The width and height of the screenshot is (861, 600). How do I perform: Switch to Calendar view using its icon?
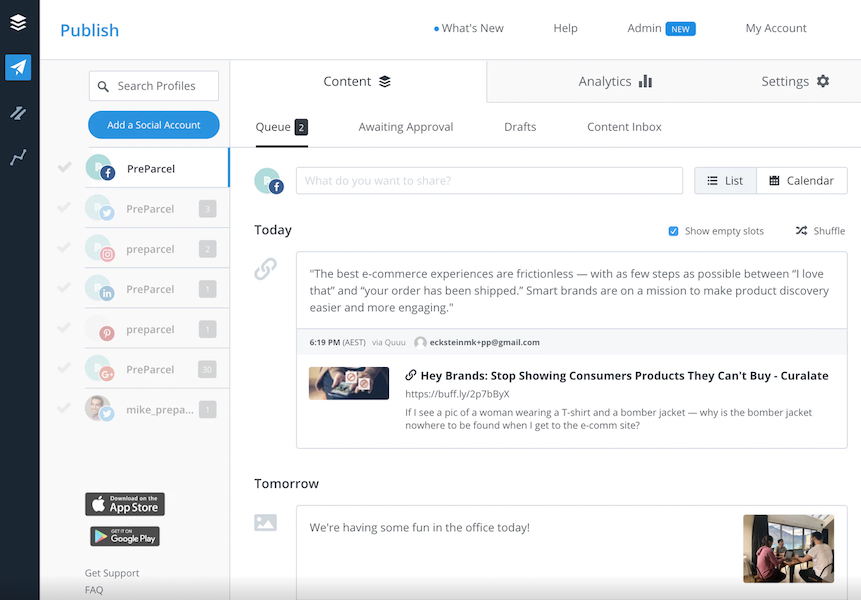tap(800, 180)
